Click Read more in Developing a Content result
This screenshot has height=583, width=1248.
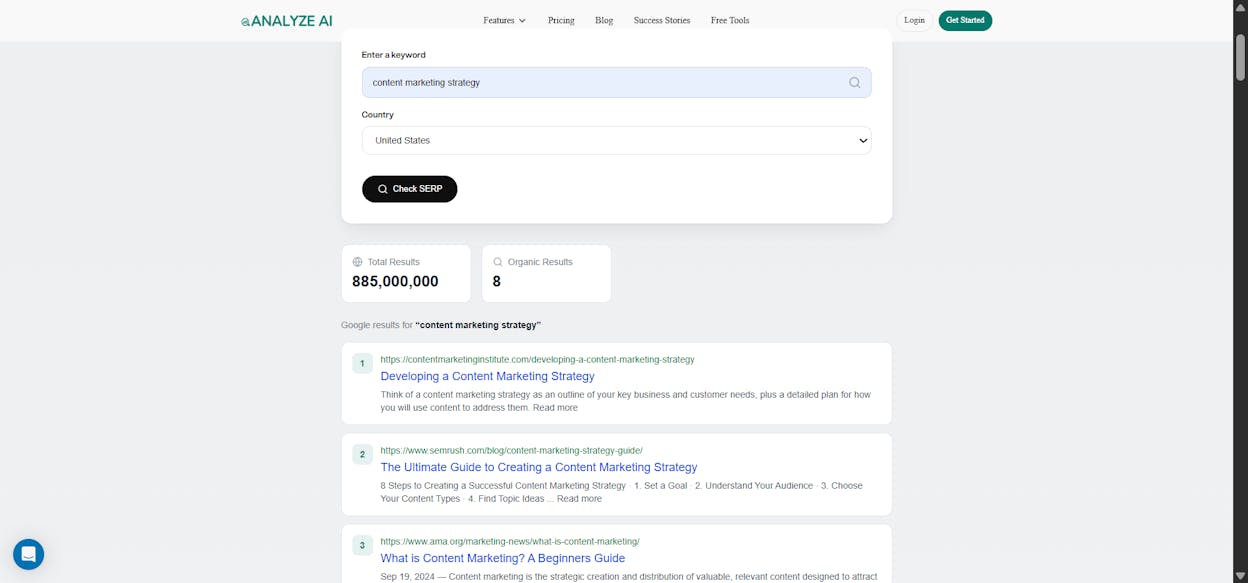click(x=555, y=408)
